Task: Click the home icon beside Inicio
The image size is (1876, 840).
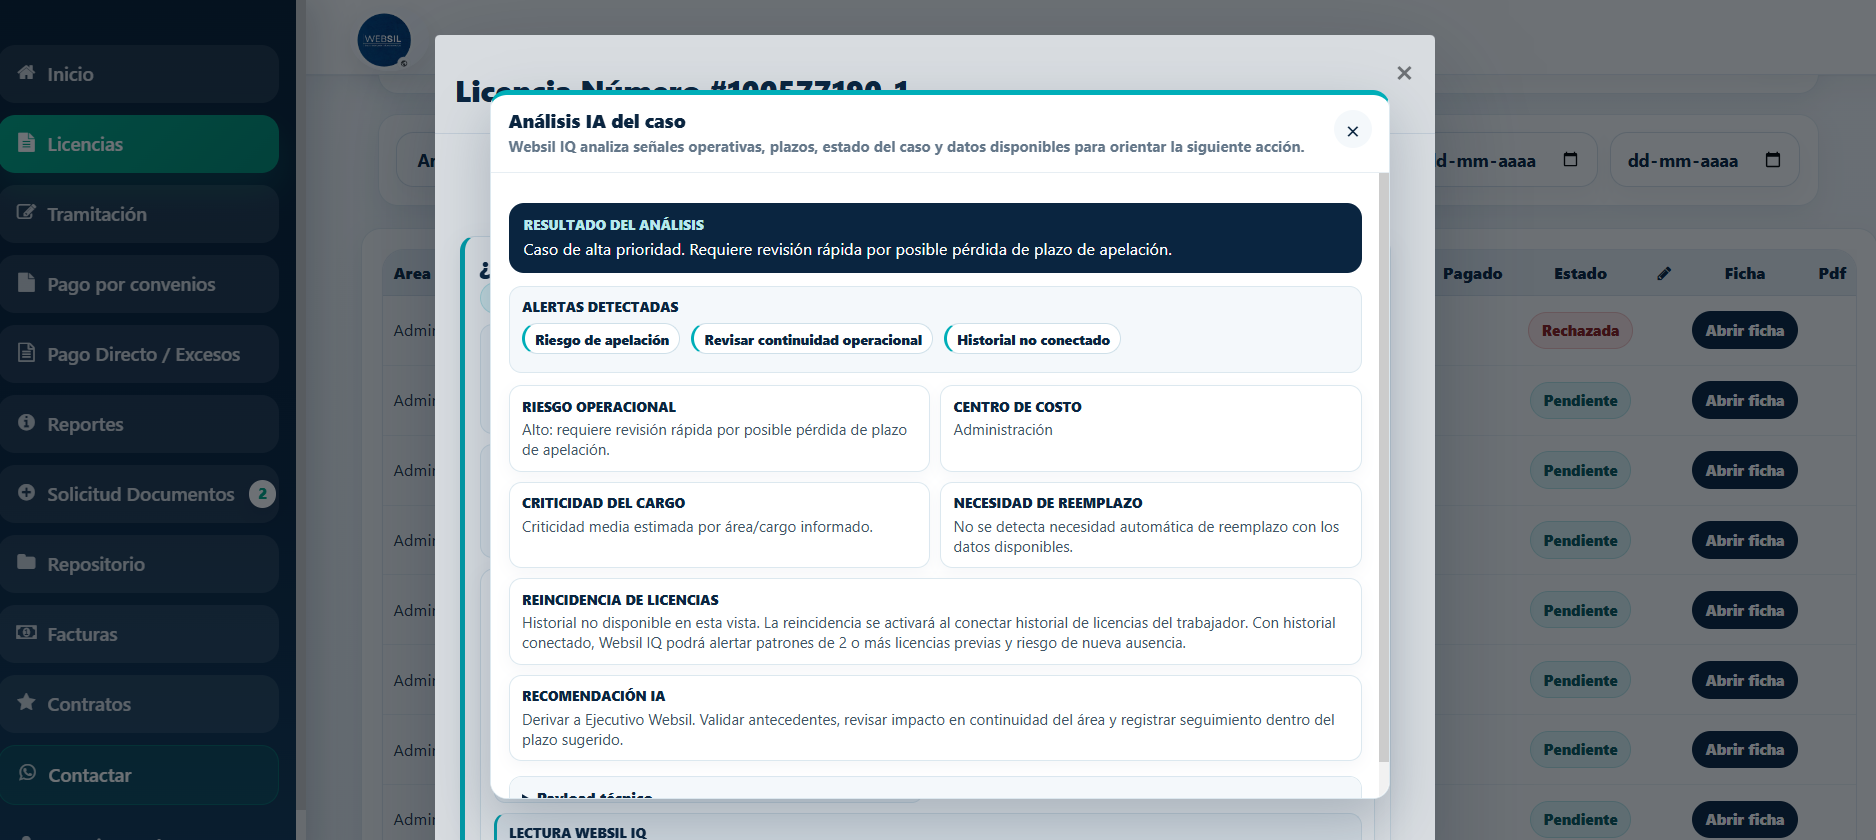Action: pyautogui.click(x=27, y=73)
